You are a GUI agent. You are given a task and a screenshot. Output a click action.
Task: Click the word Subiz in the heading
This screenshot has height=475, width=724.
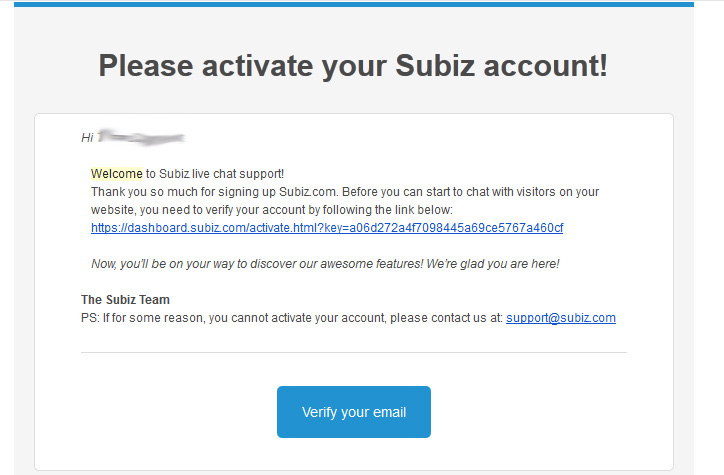coord(435,66)
